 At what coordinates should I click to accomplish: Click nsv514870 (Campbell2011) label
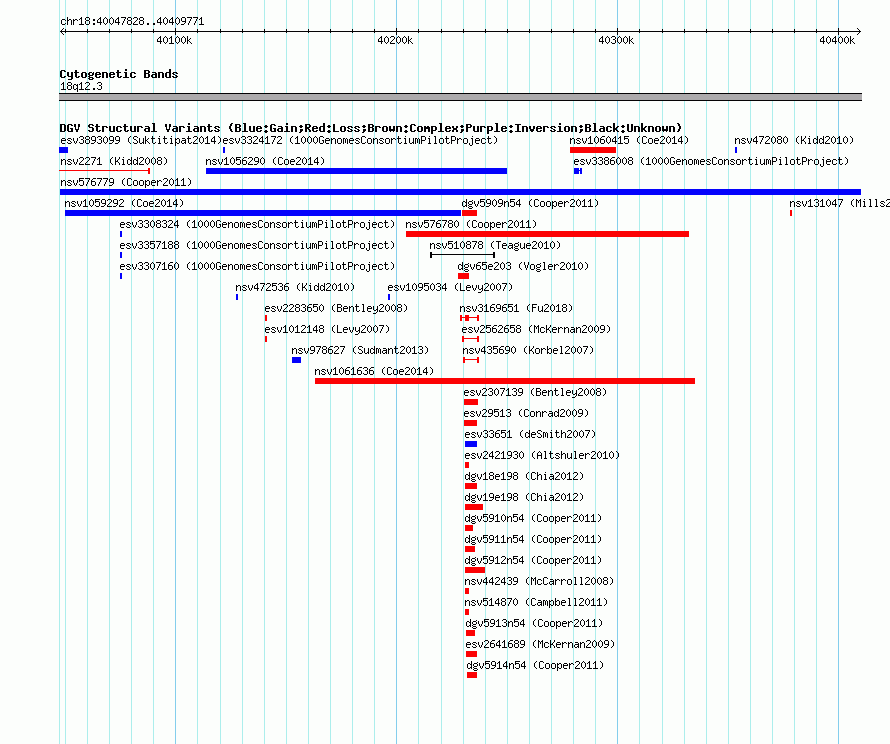tap(536, 602)
